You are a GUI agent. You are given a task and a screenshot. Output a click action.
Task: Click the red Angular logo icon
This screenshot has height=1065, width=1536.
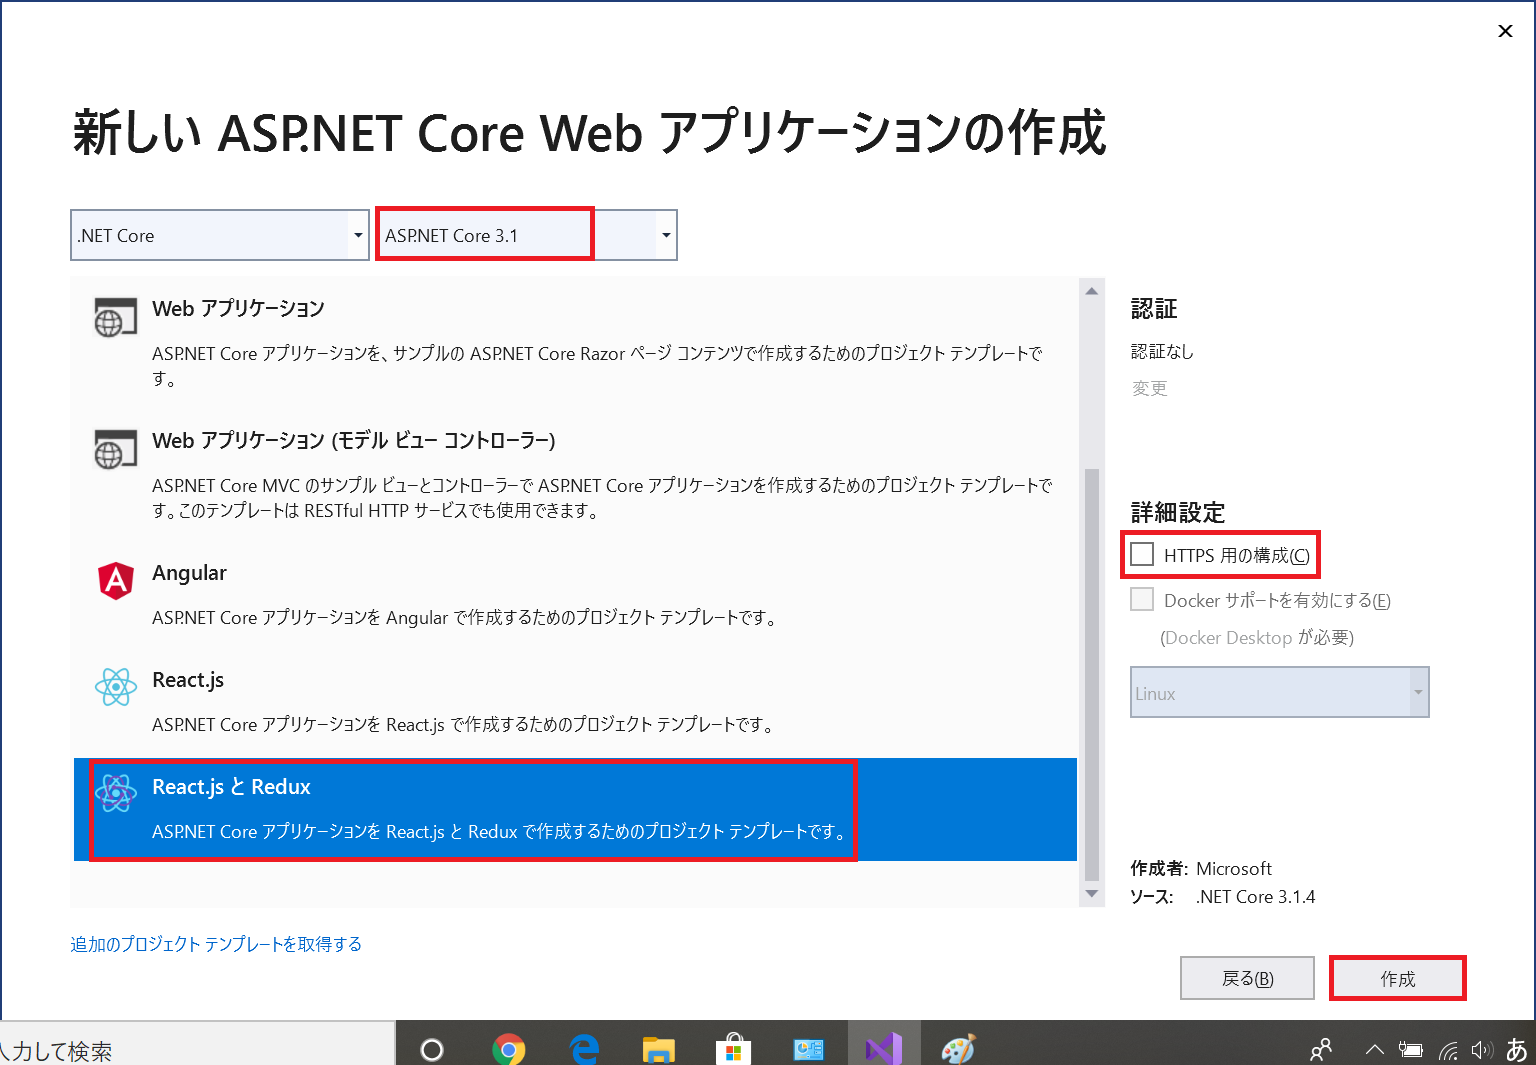(x=116, y=581)
